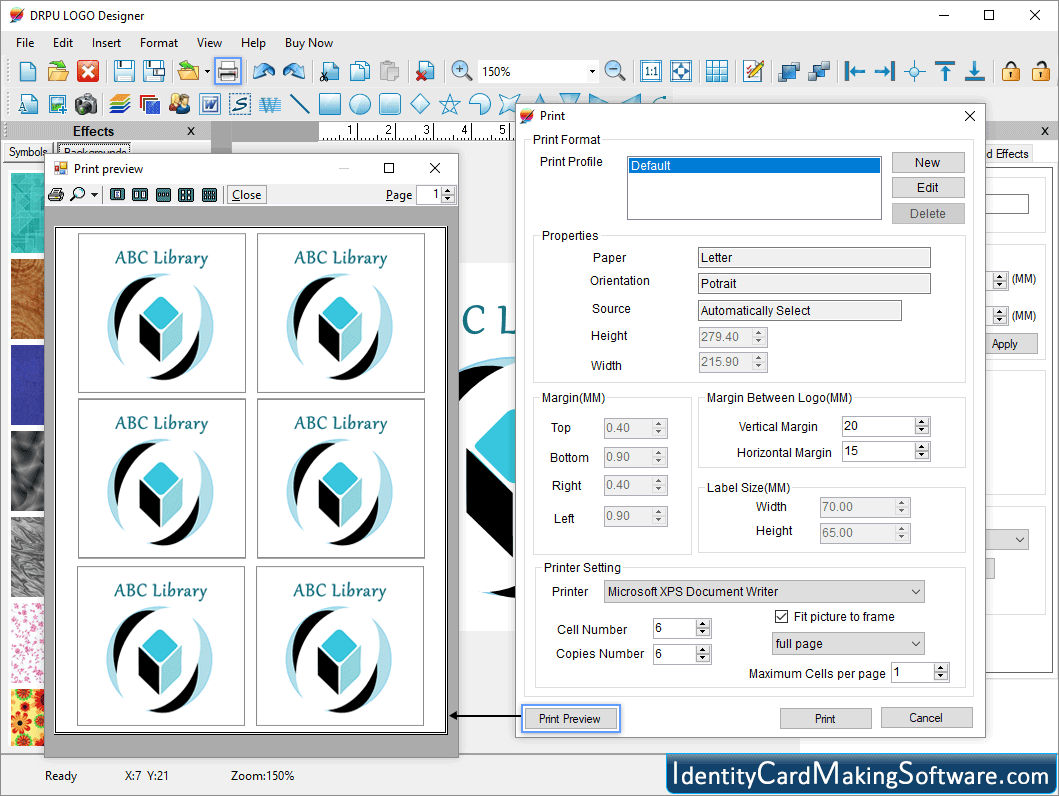This screenshot has width=1059, height=796.
Task: Click the Bring to front icon
Action: coord(789,71)
